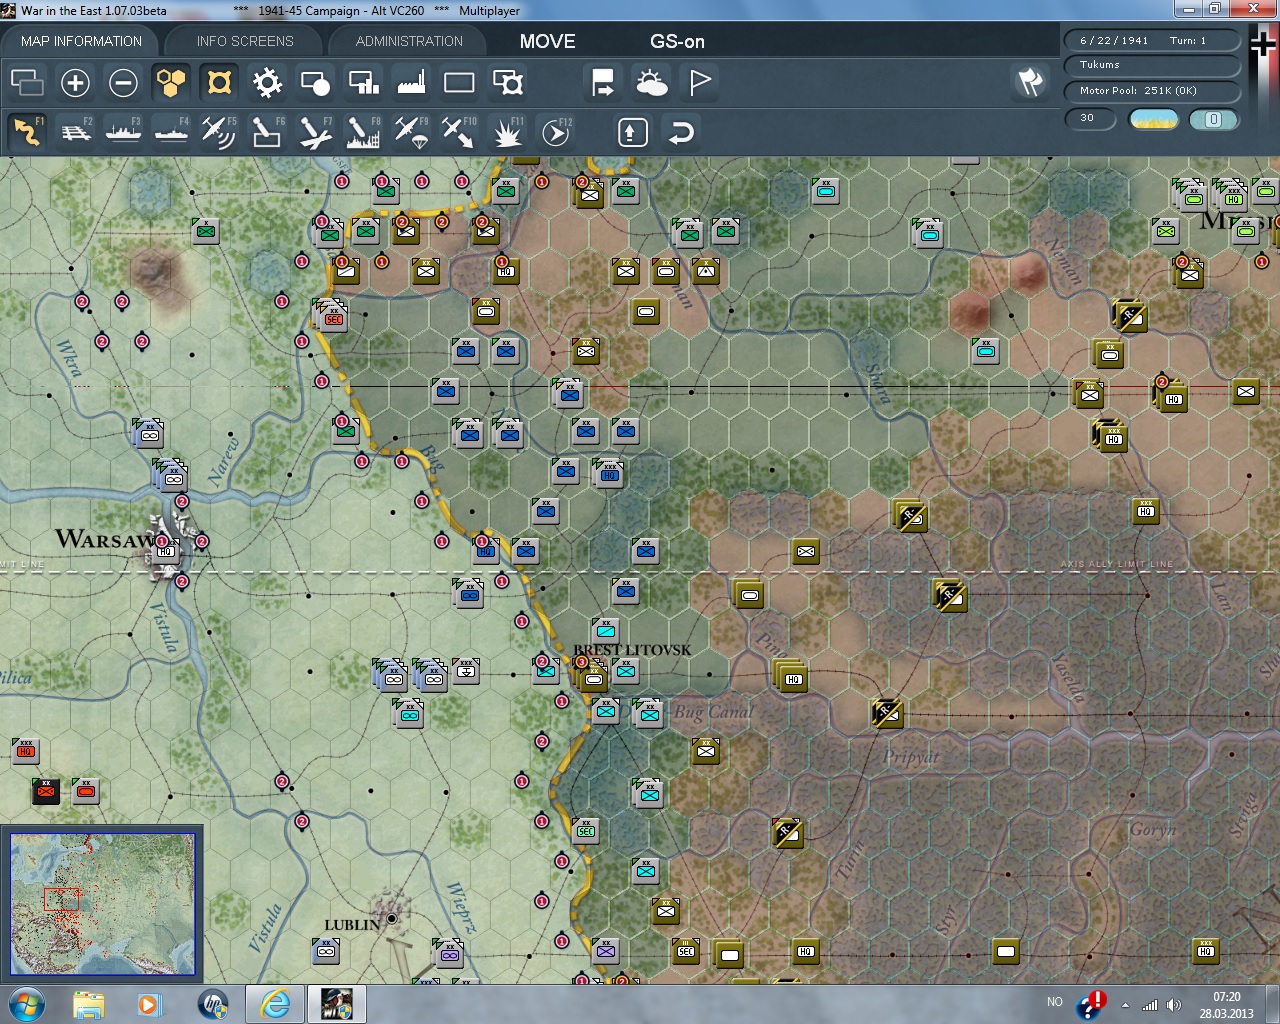Screen dimensions: 1280x1024
Task: Click the F11 explosion icon
Action: coord(507,132)
